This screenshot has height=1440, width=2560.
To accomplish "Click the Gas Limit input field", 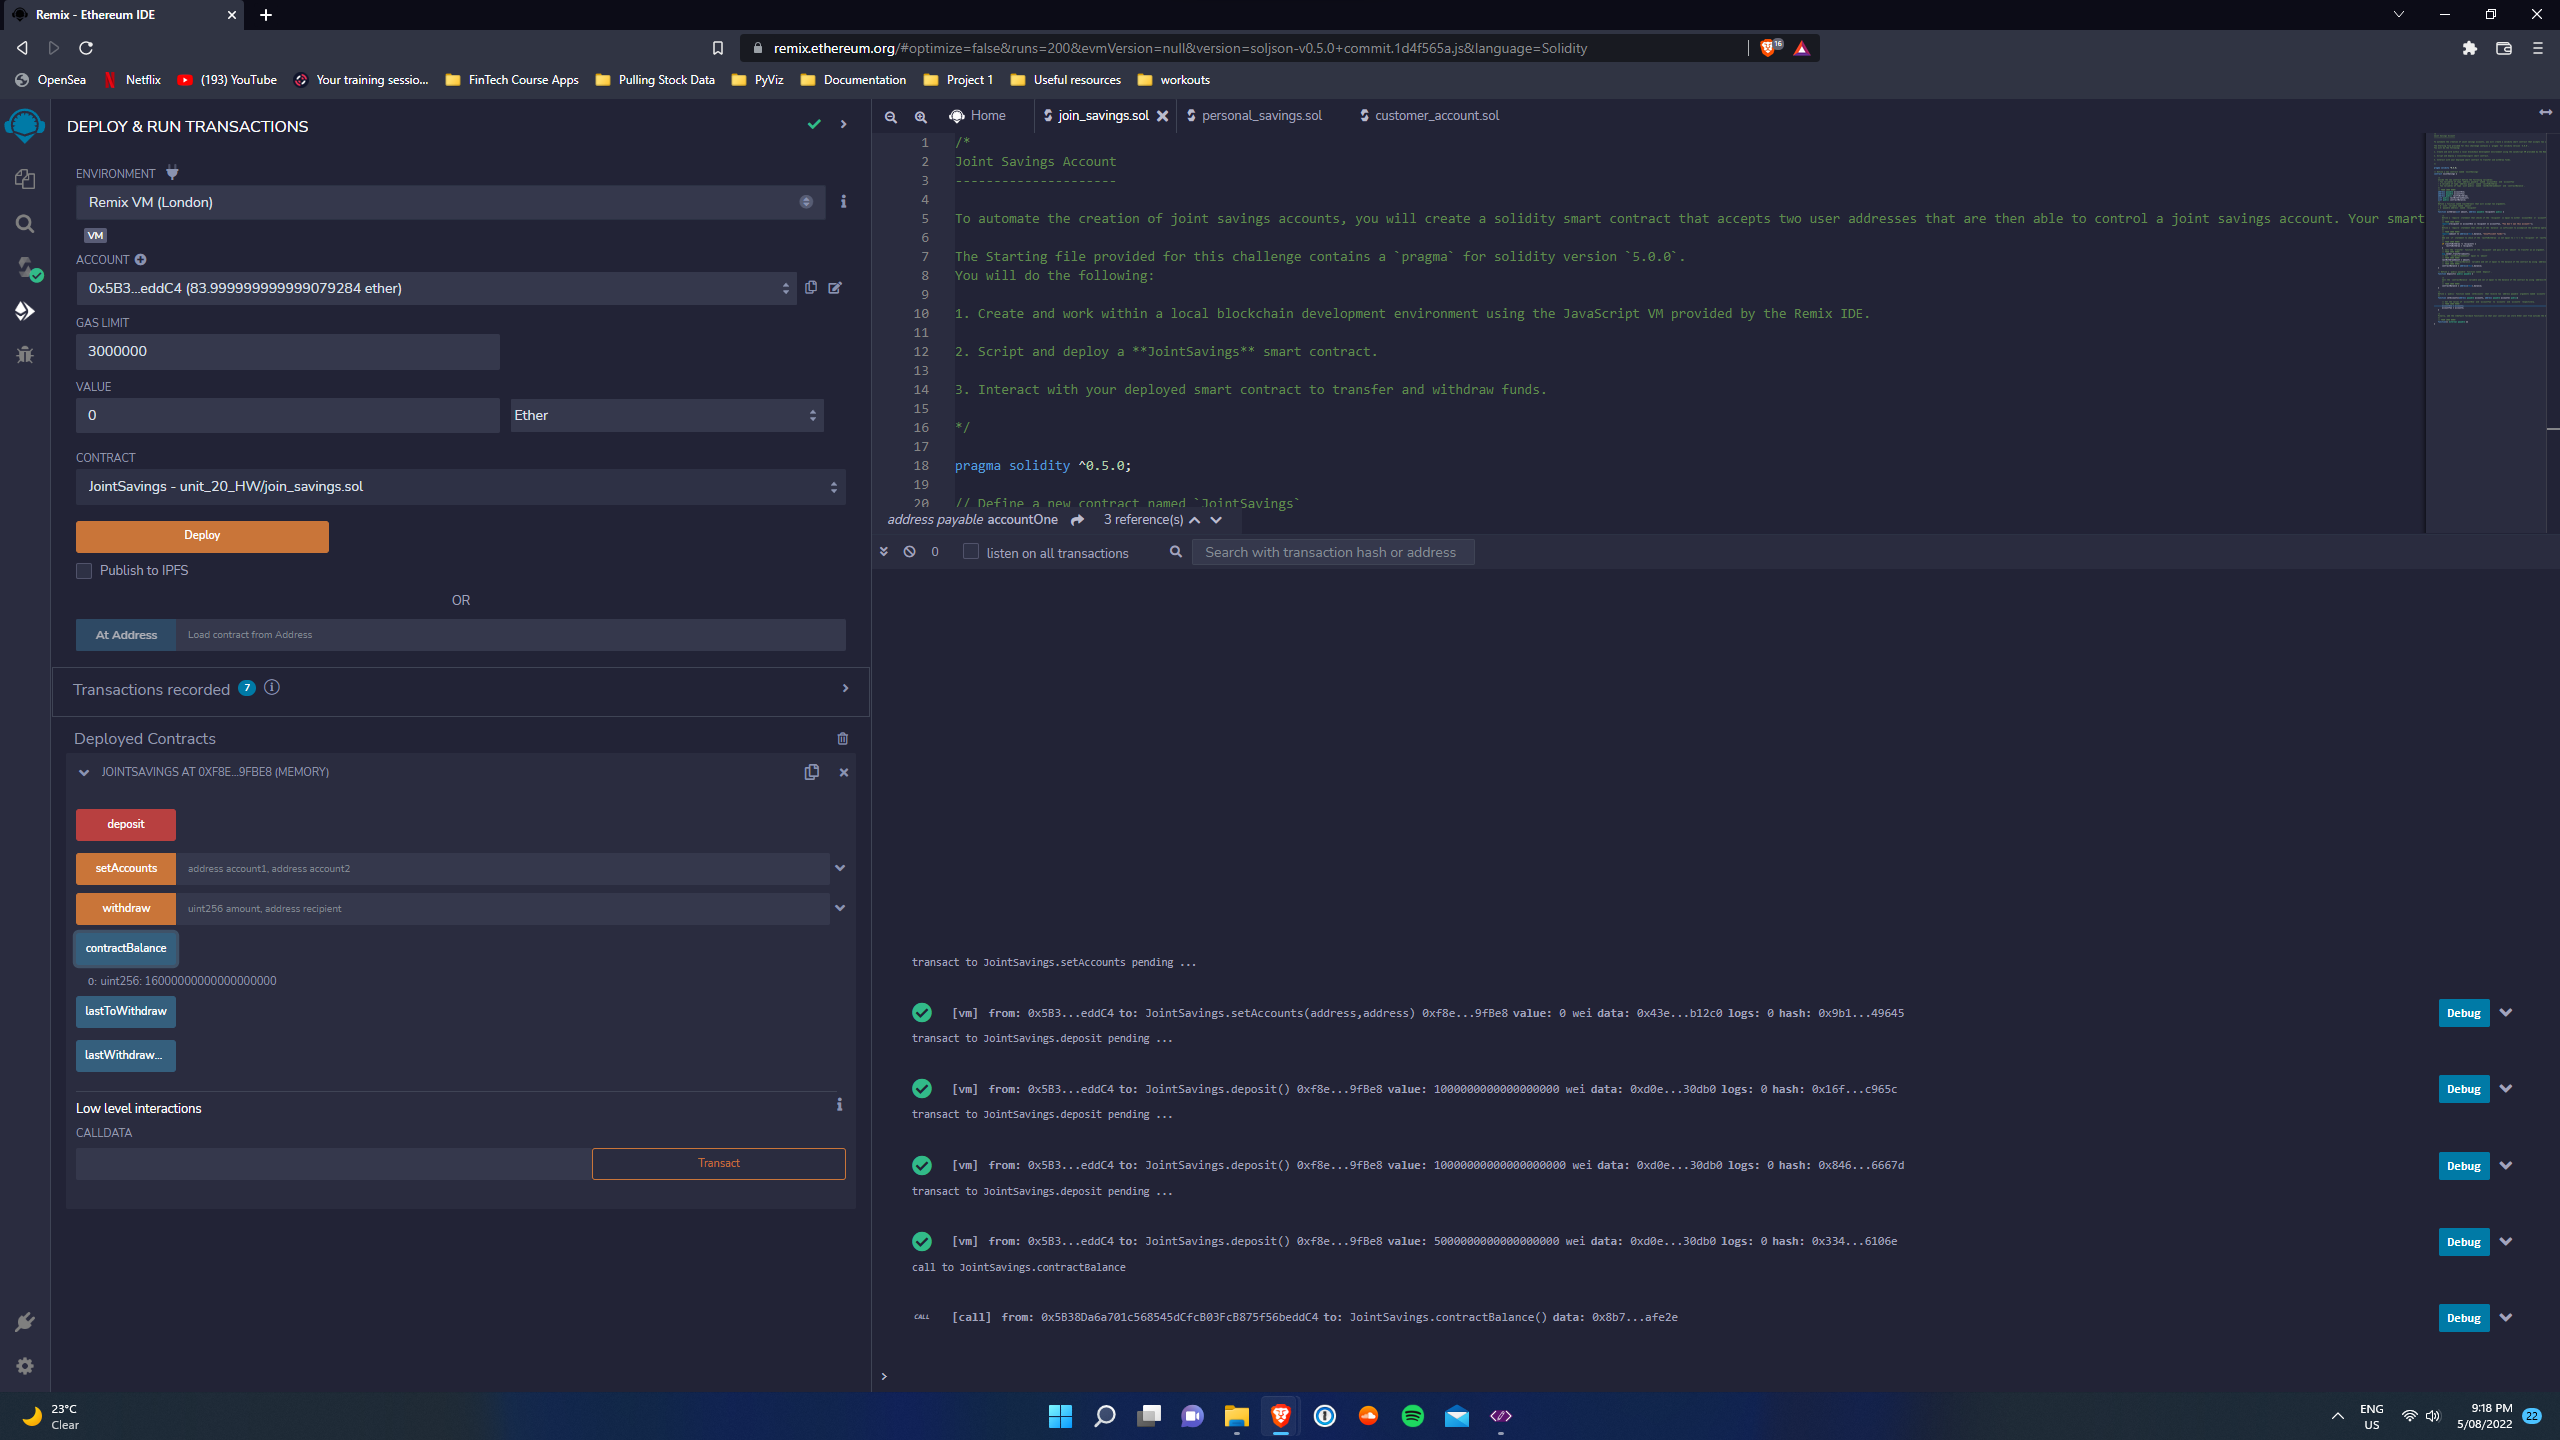I will 288,352.
